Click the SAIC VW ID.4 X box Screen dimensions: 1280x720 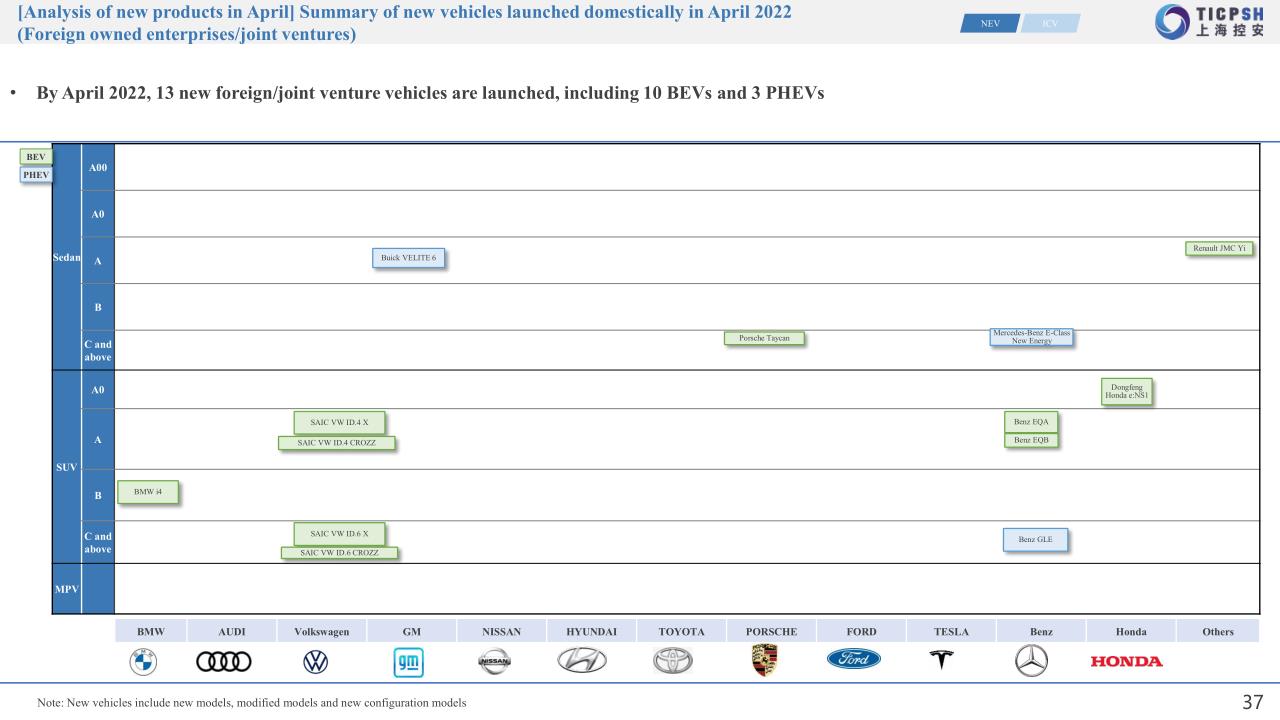coord(339,423)
